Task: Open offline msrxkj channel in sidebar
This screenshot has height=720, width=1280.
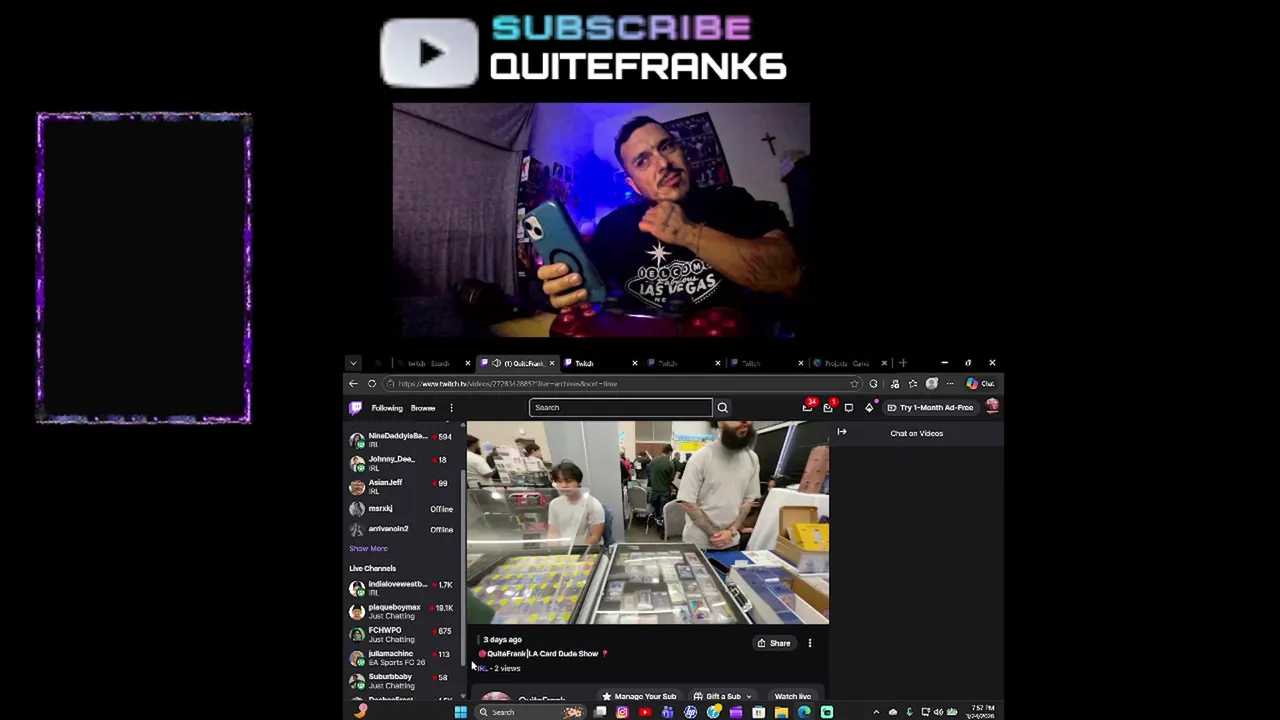Action: (400, 509)
